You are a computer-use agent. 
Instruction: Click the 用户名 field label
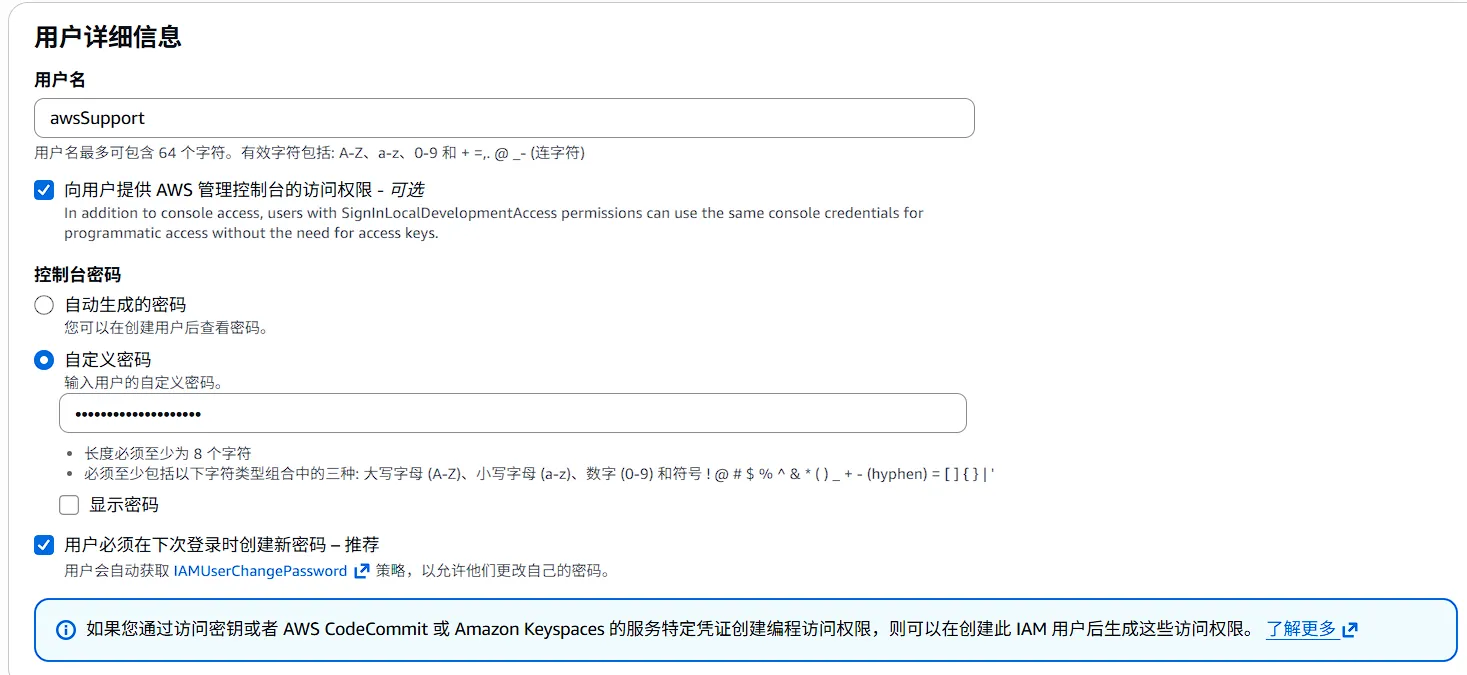click(60, 80)
